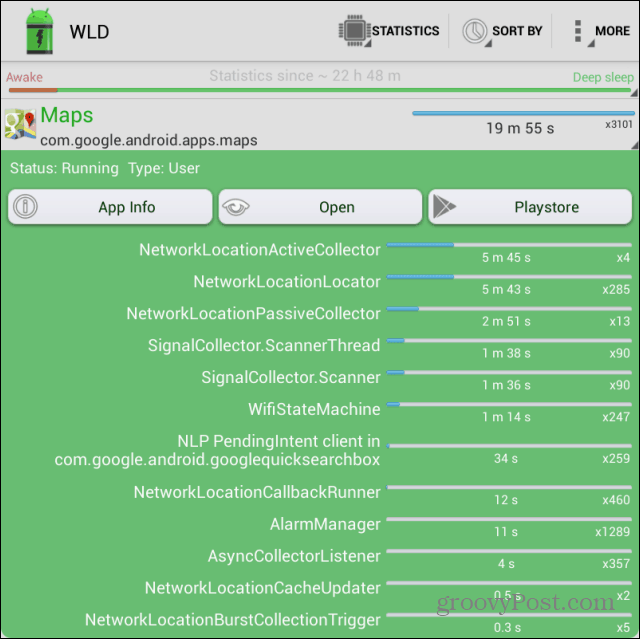Click the x285 count for NetworkLocationLocator
This screenshot has width=640, height=639.
[616, 289]
